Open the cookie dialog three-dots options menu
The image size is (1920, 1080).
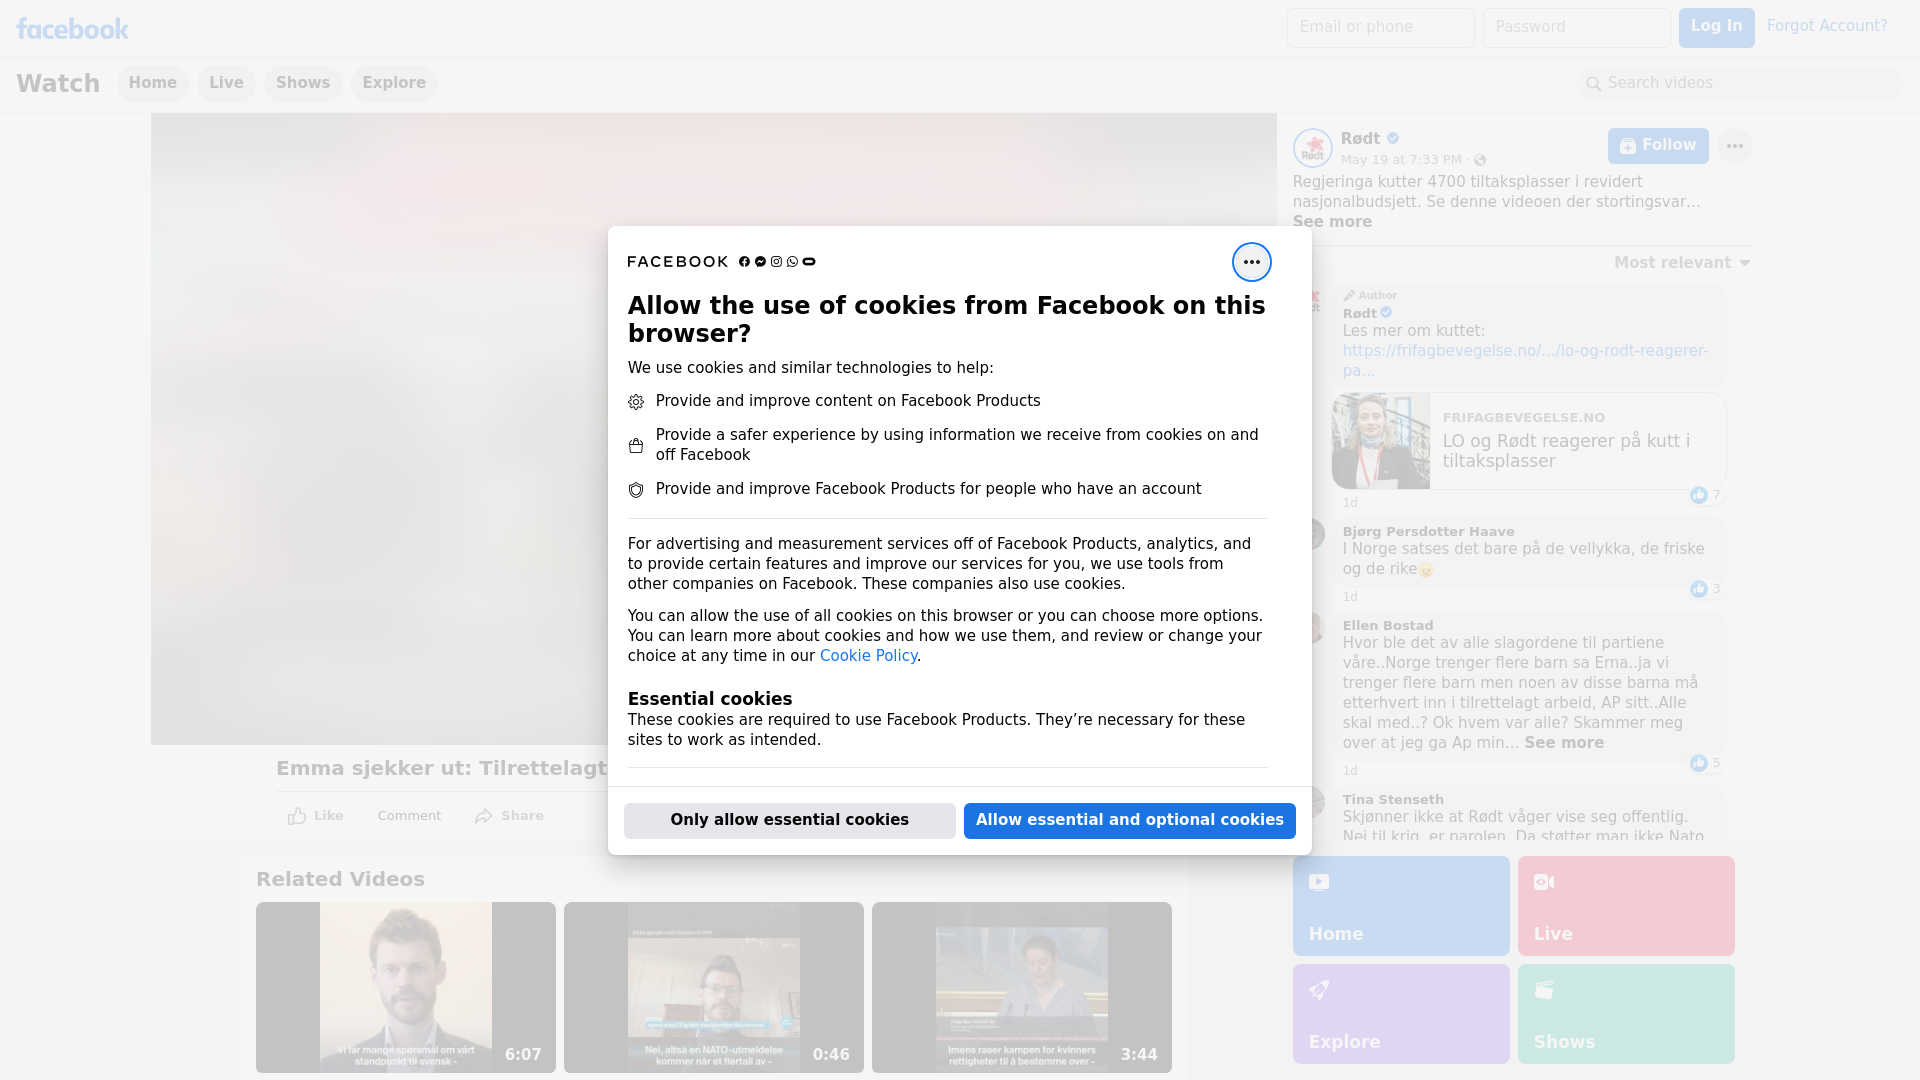click(1251, 262)
